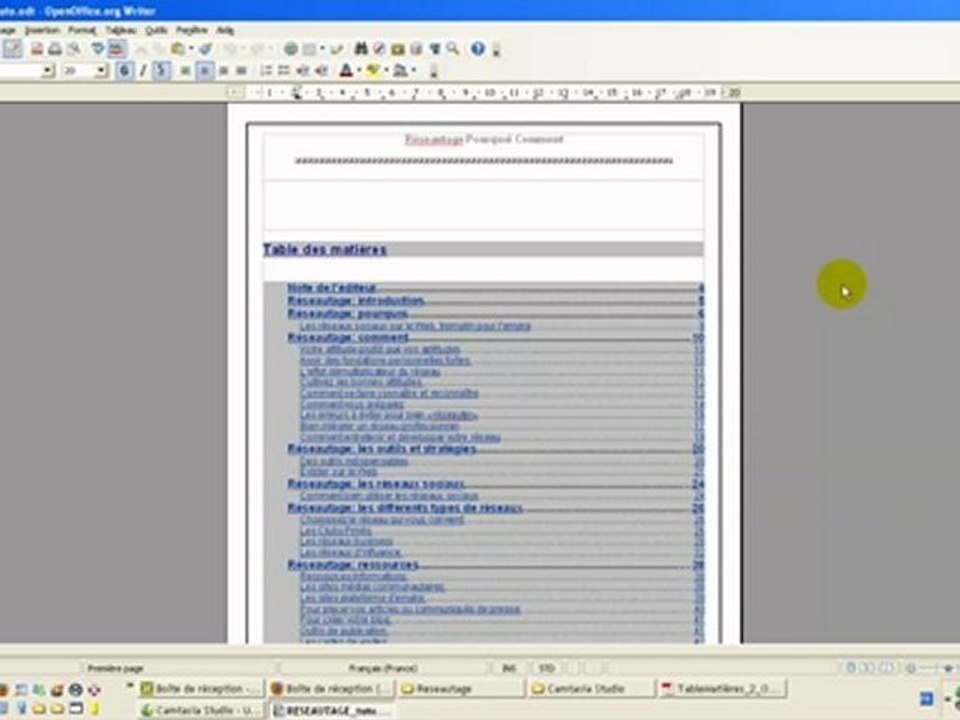Click the Print File Directly icon
The height and width of the screenshot is (720, 960).
tap(55, 49)
